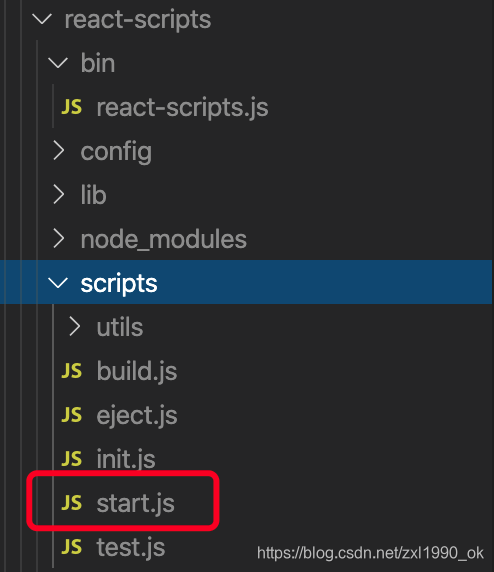Click the JS icon beside eject.js
This screenshot has height=572, width=494.
coord(72,415)
